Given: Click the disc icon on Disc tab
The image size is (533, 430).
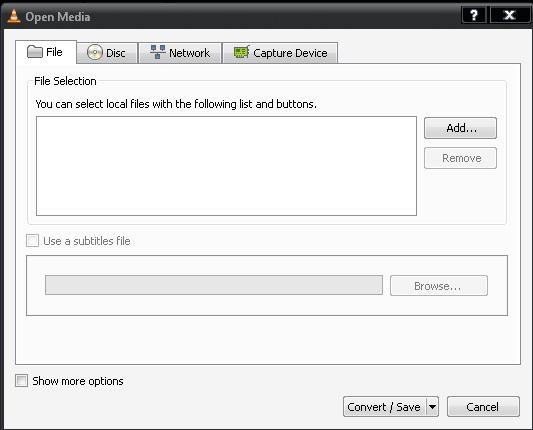Looking at the screenshot, I should point(94,53).
